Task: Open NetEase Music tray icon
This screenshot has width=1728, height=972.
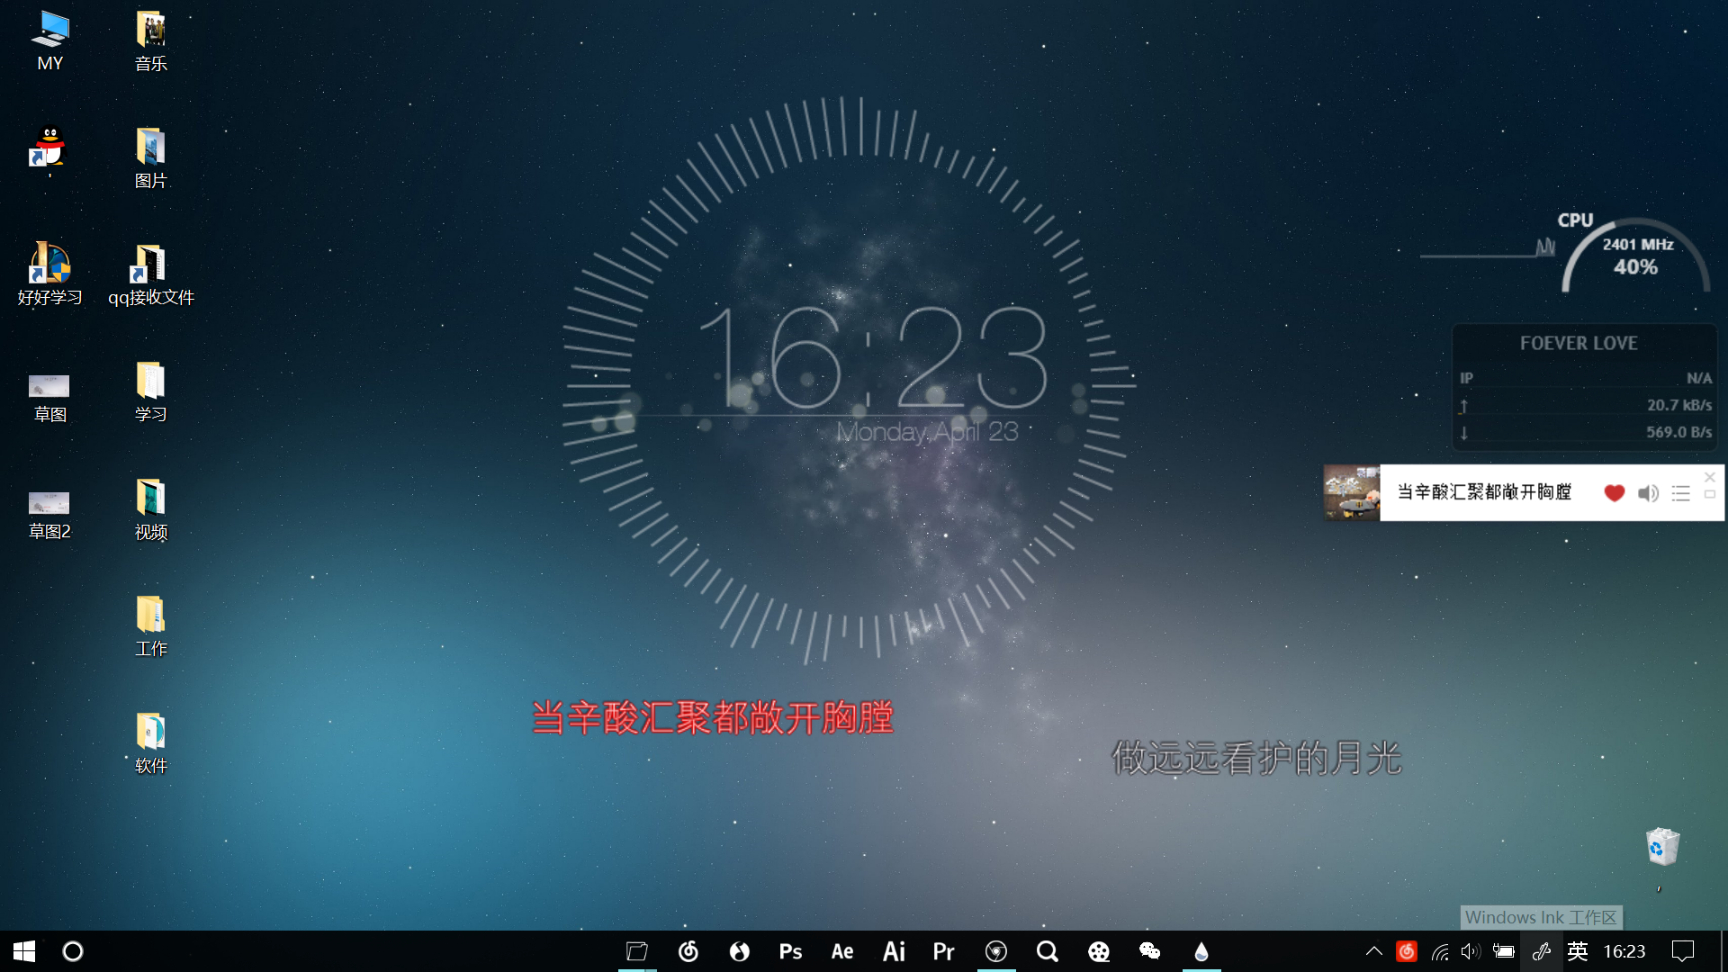Action: tap(1407, 951)
